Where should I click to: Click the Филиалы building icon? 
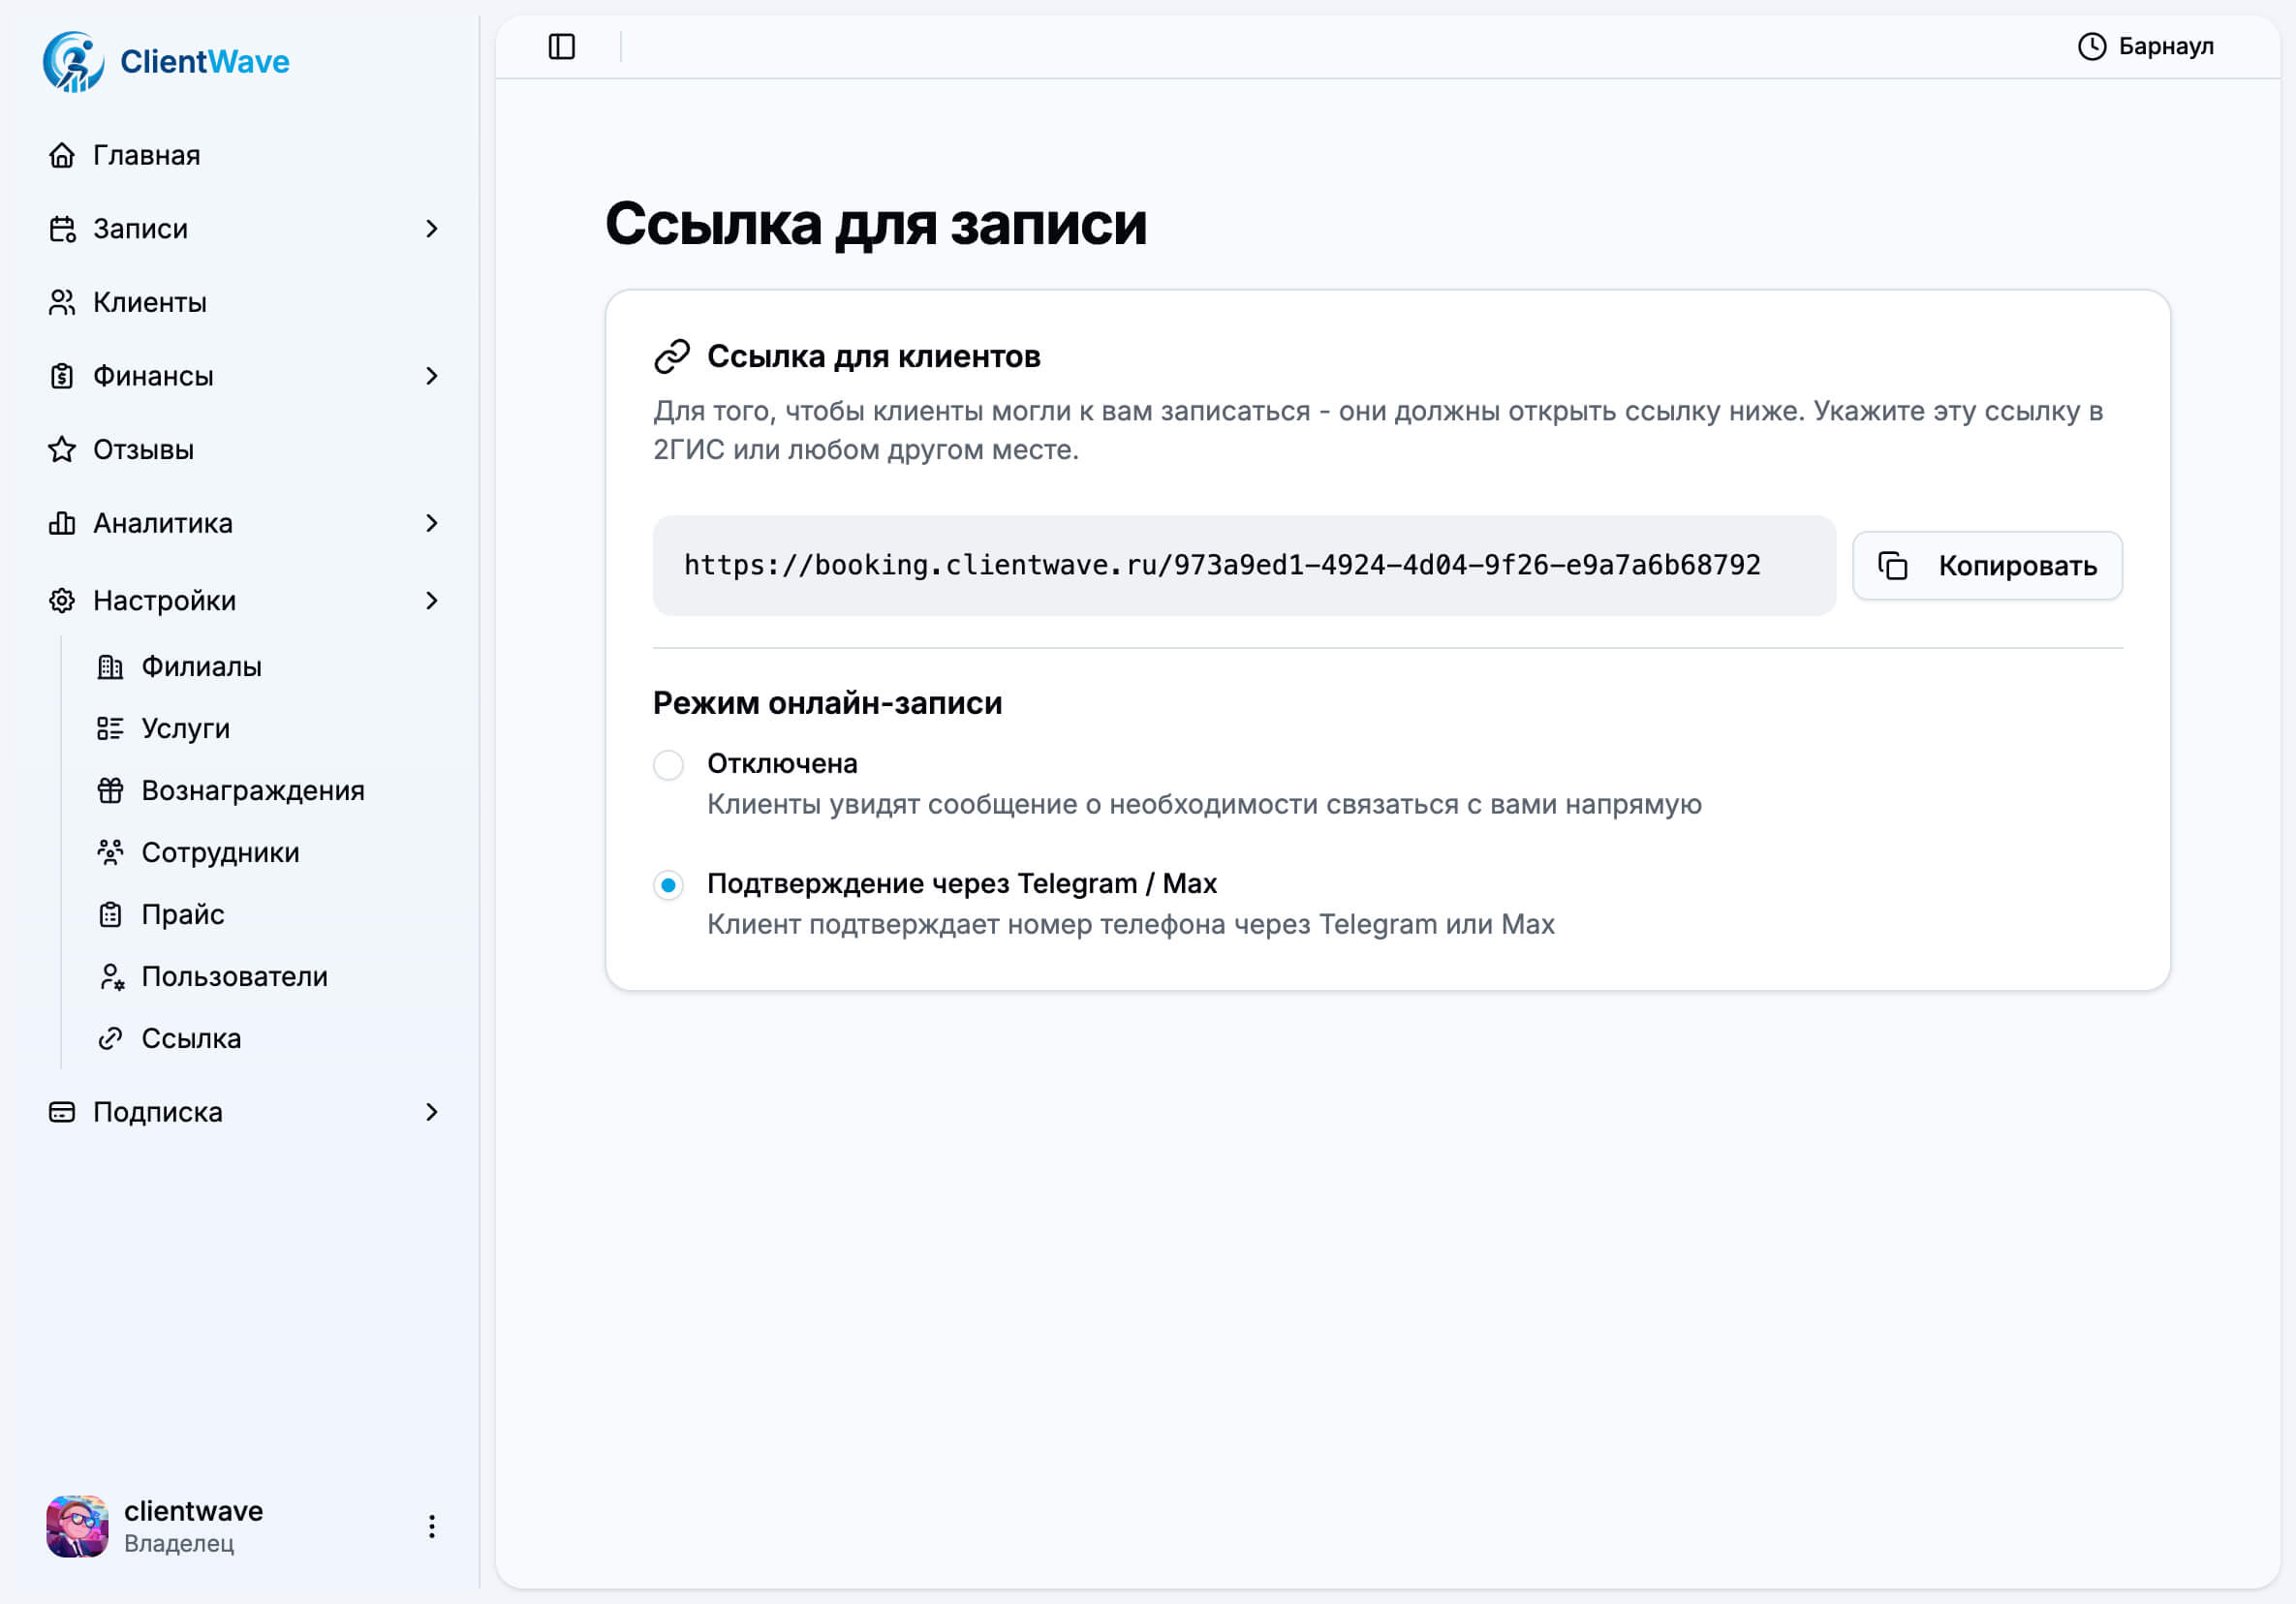coord(111,666)
